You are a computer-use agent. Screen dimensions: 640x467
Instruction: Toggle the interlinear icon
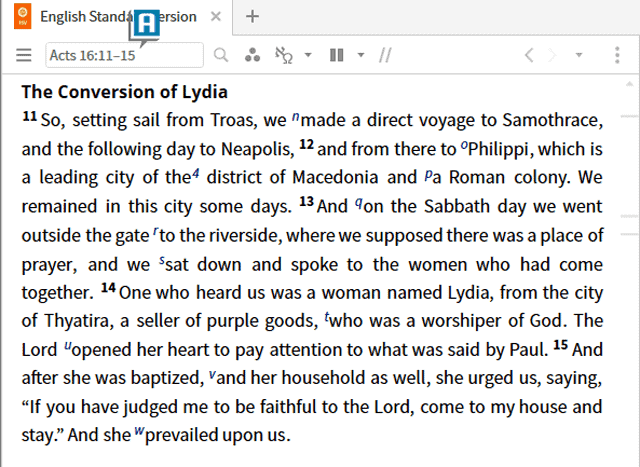point(284,55)
